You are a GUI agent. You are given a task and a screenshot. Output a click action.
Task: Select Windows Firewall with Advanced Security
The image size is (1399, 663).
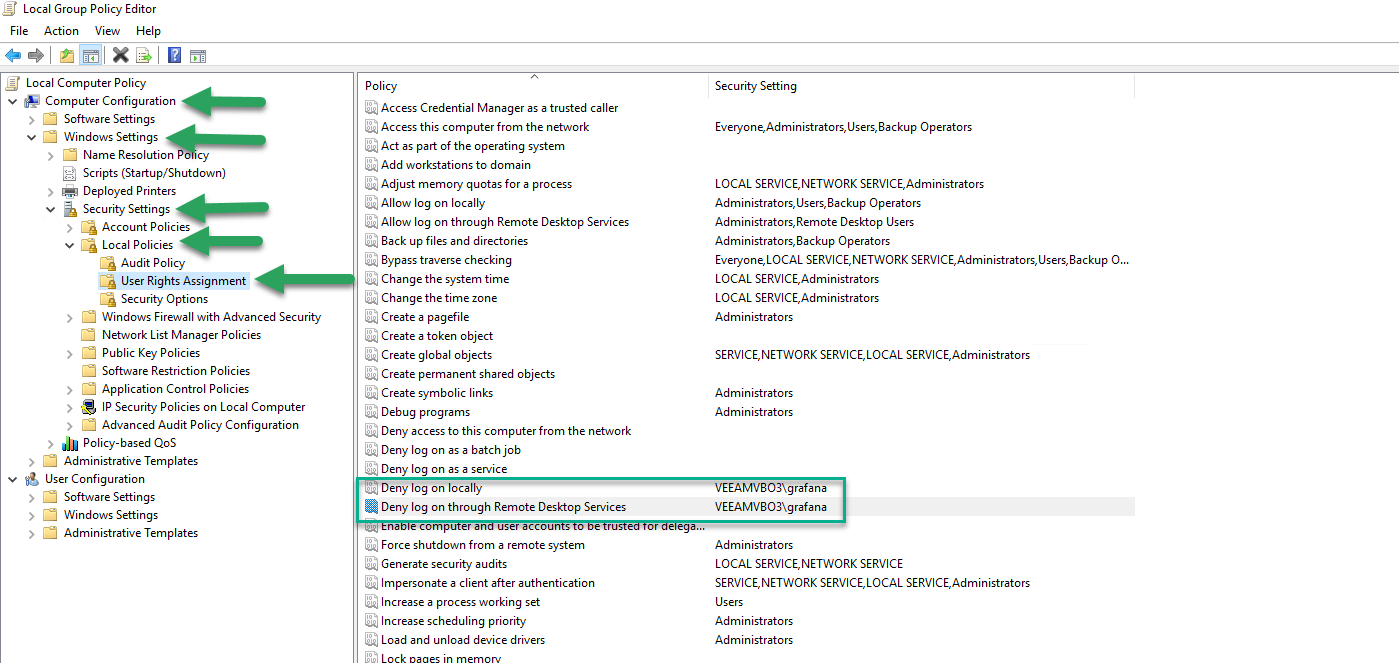click(211, 317)
